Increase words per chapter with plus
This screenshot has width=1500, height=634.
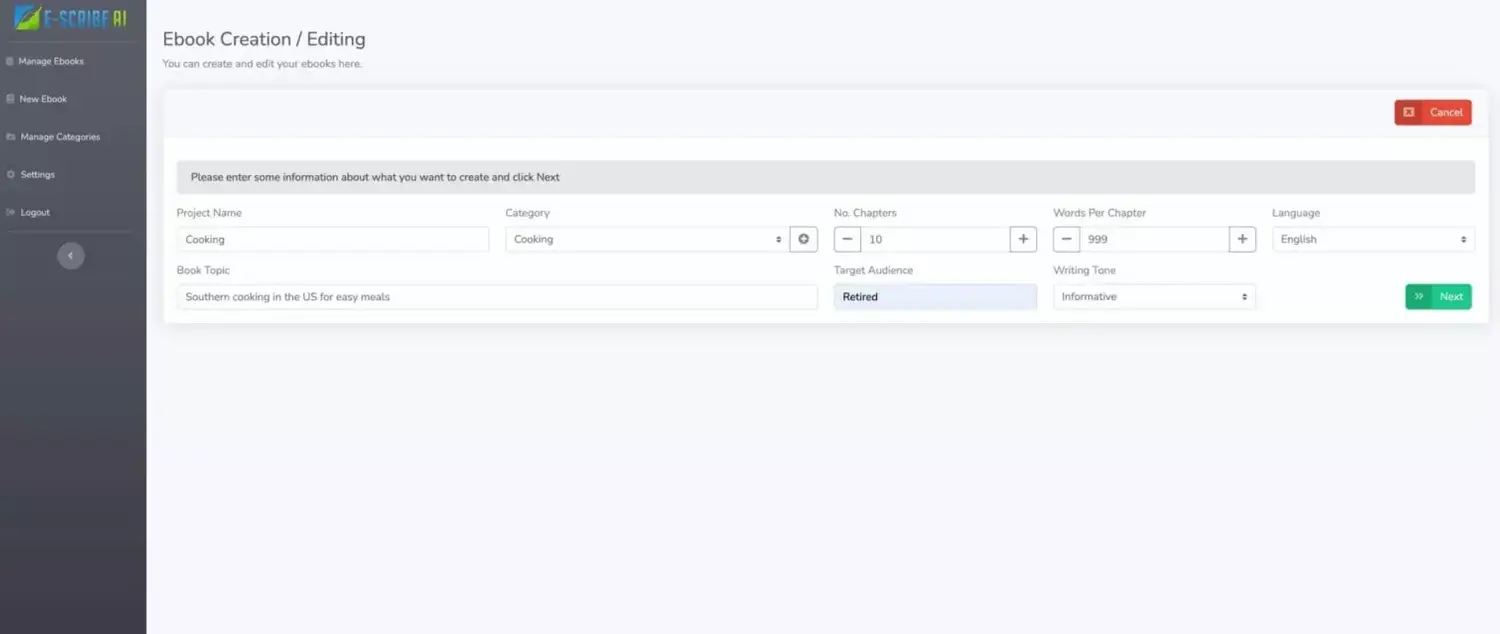click(1242, 239)
